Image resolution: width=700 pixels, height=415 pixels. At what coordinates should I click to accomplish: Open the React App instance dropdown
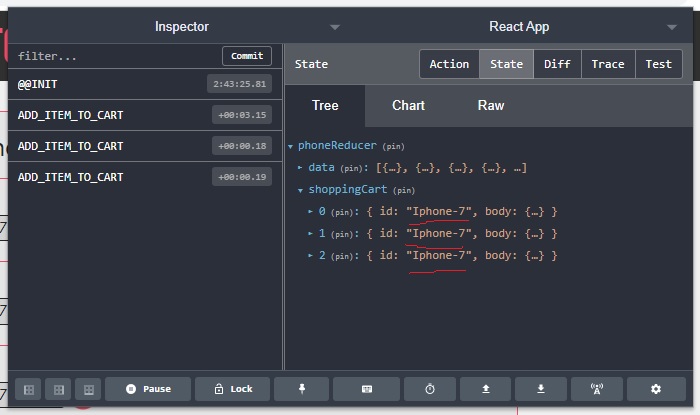pyautogui.click(x=672, y=27)
